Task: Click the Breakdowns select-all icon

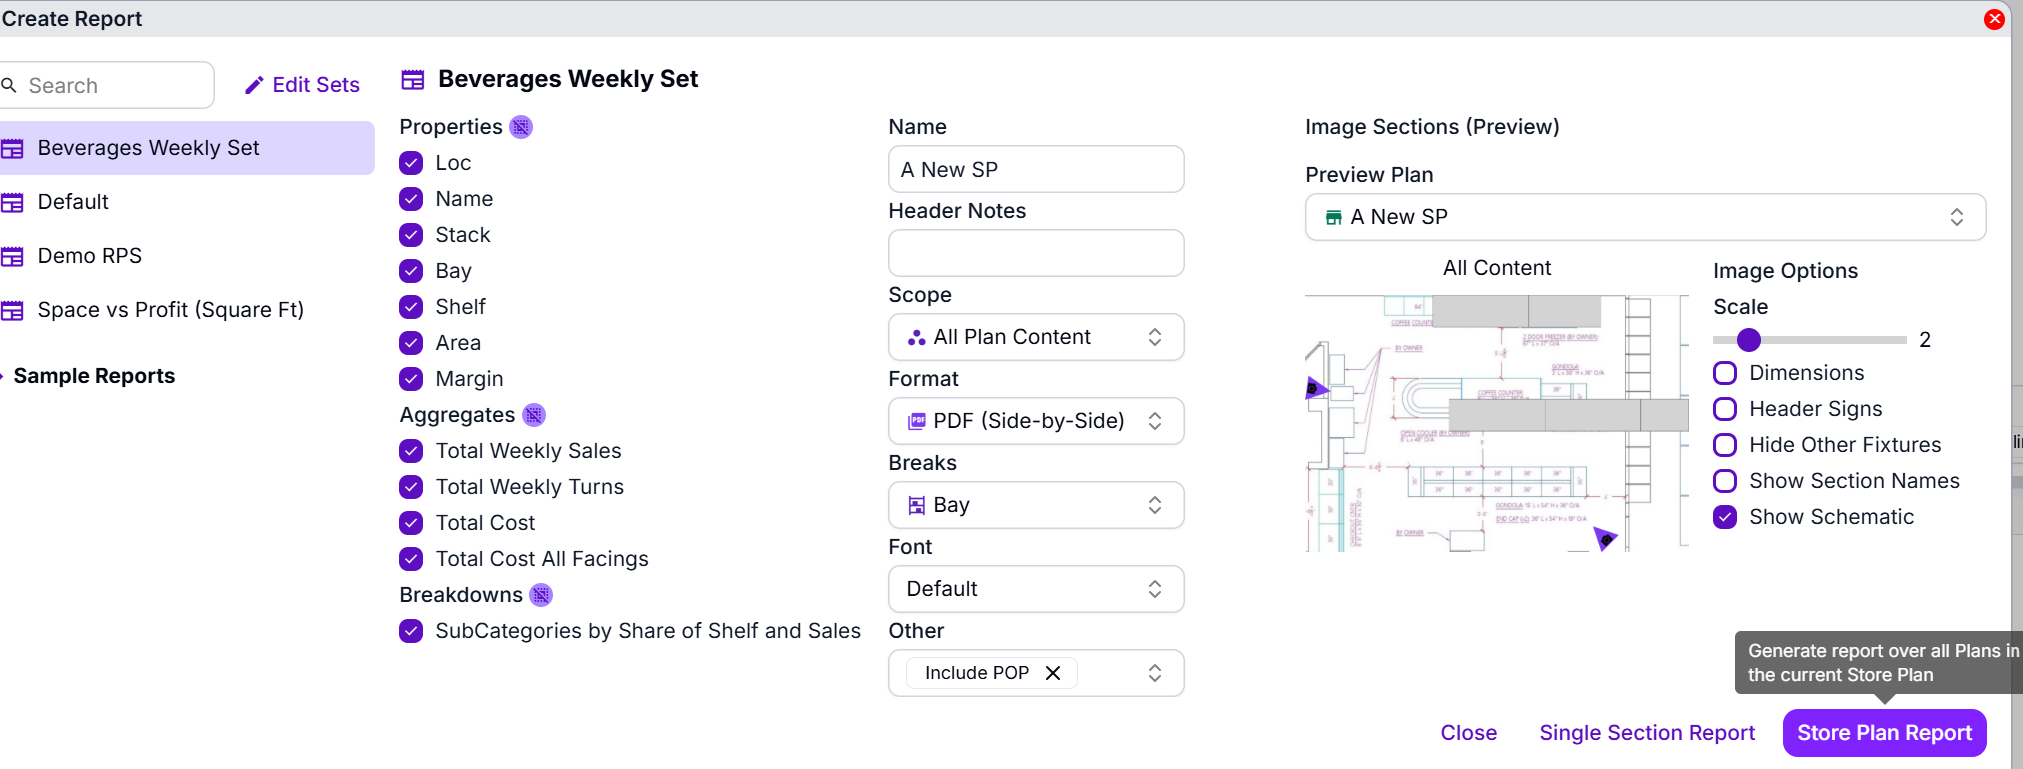Action: tap(541, 595)
